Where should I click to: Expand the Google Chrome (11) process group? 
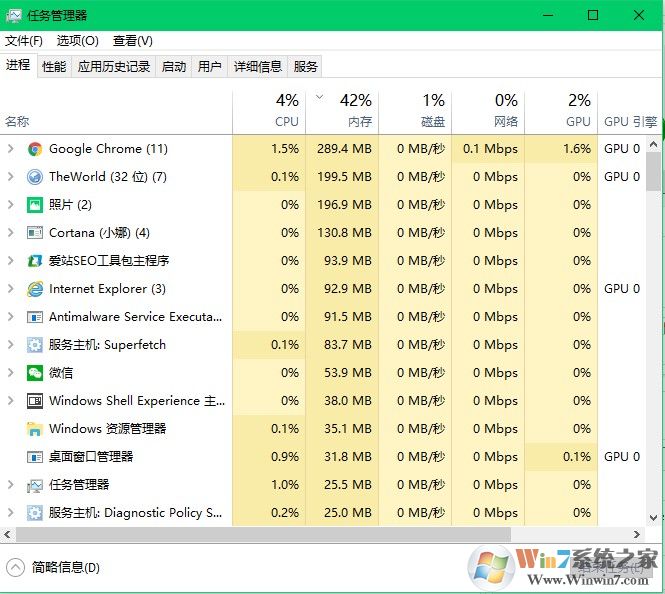click(11, 149)
